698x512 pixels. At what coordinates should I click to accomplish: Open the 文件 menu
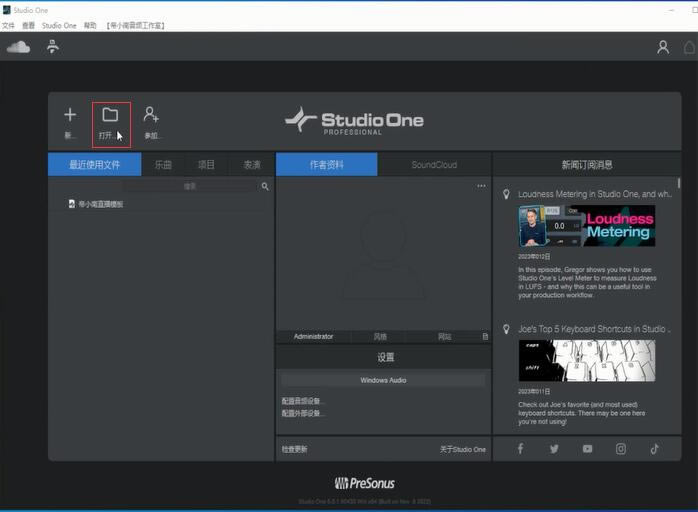[x=8, y=25]
